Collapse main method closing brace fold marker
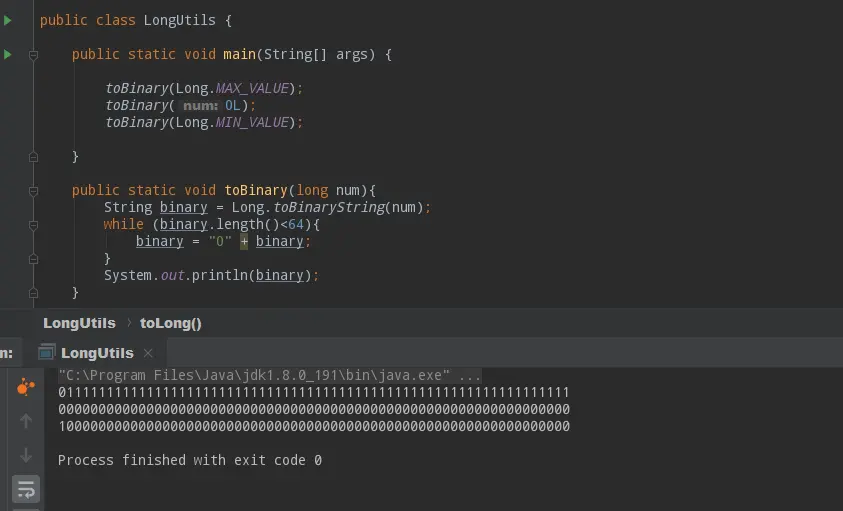Image resolution: width=843 pixels, height=511 pixels. coord(33,157)
